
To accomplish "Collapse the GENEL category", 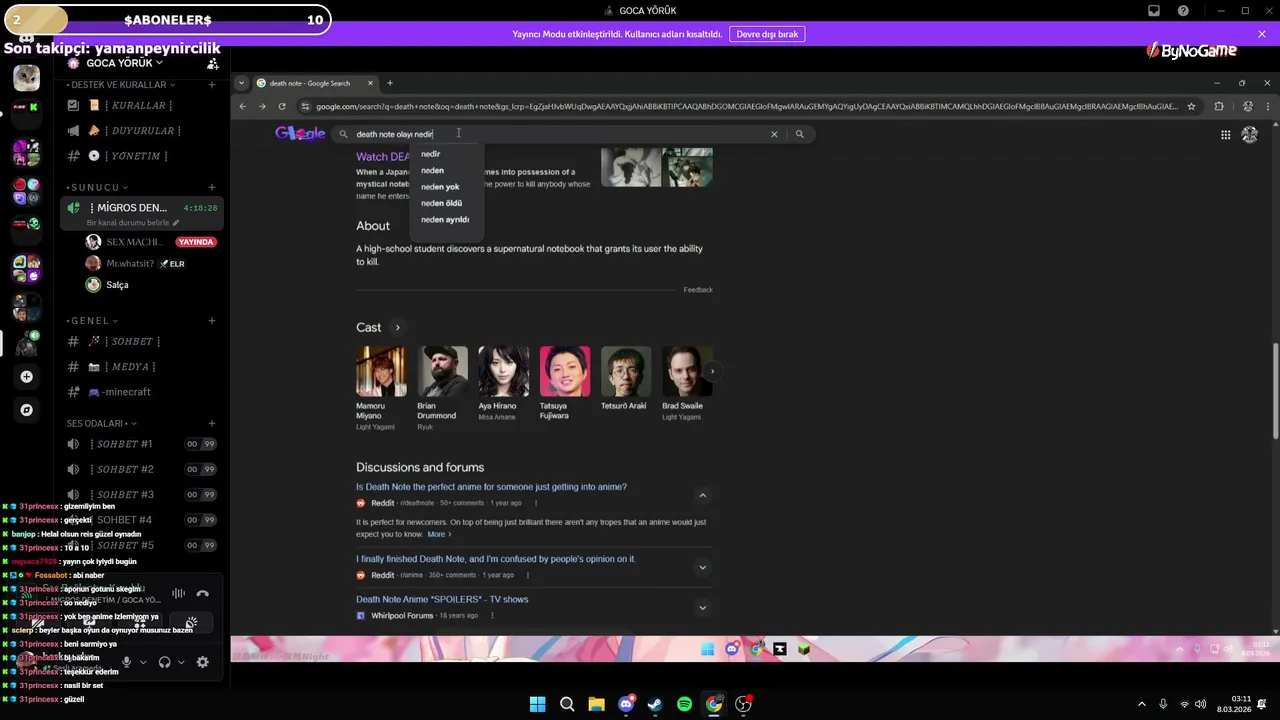I will [93, 321].
